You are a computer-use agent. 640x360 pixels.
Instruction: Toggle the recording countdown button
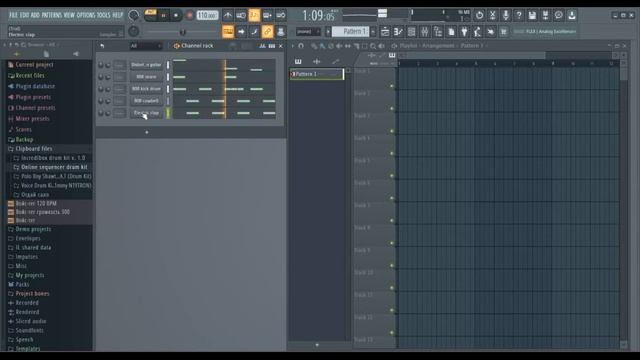[x=254, y=16]
